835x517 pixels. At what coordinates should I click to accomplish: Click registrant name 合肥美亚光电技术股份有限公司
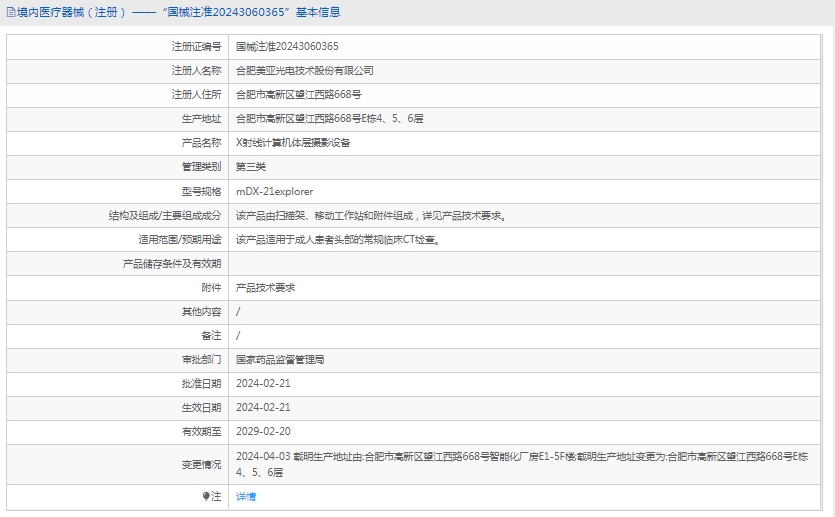tap(304, 71)
